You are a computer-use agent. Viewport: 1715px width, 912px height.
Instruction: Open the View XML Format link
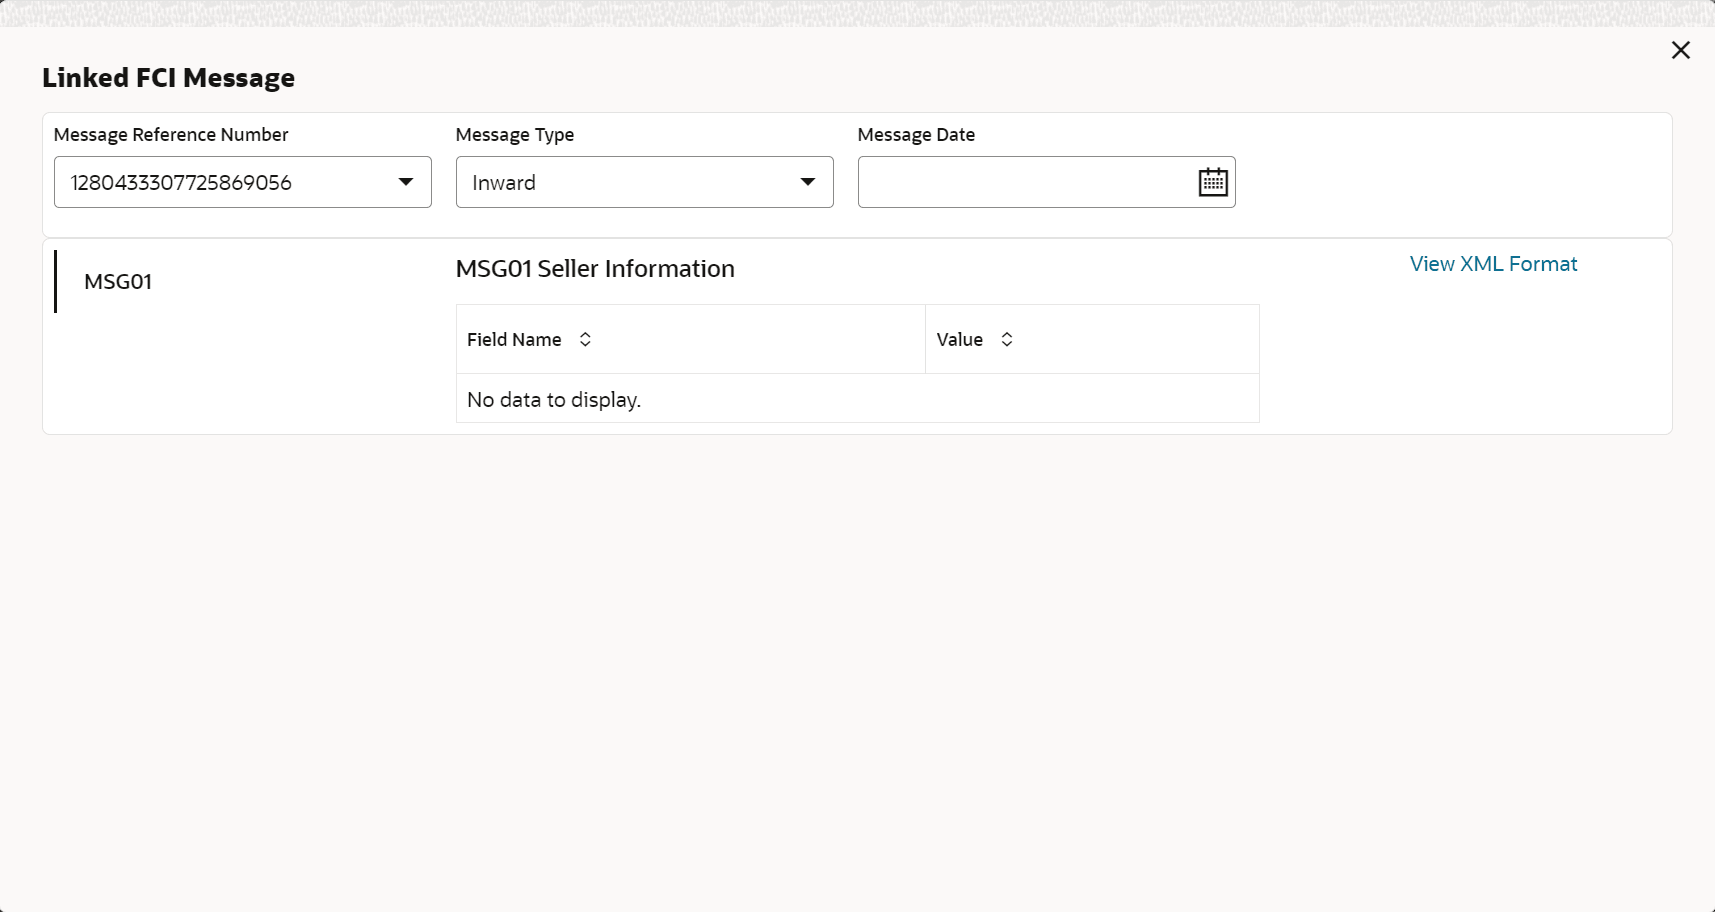tap(1493, 264)
